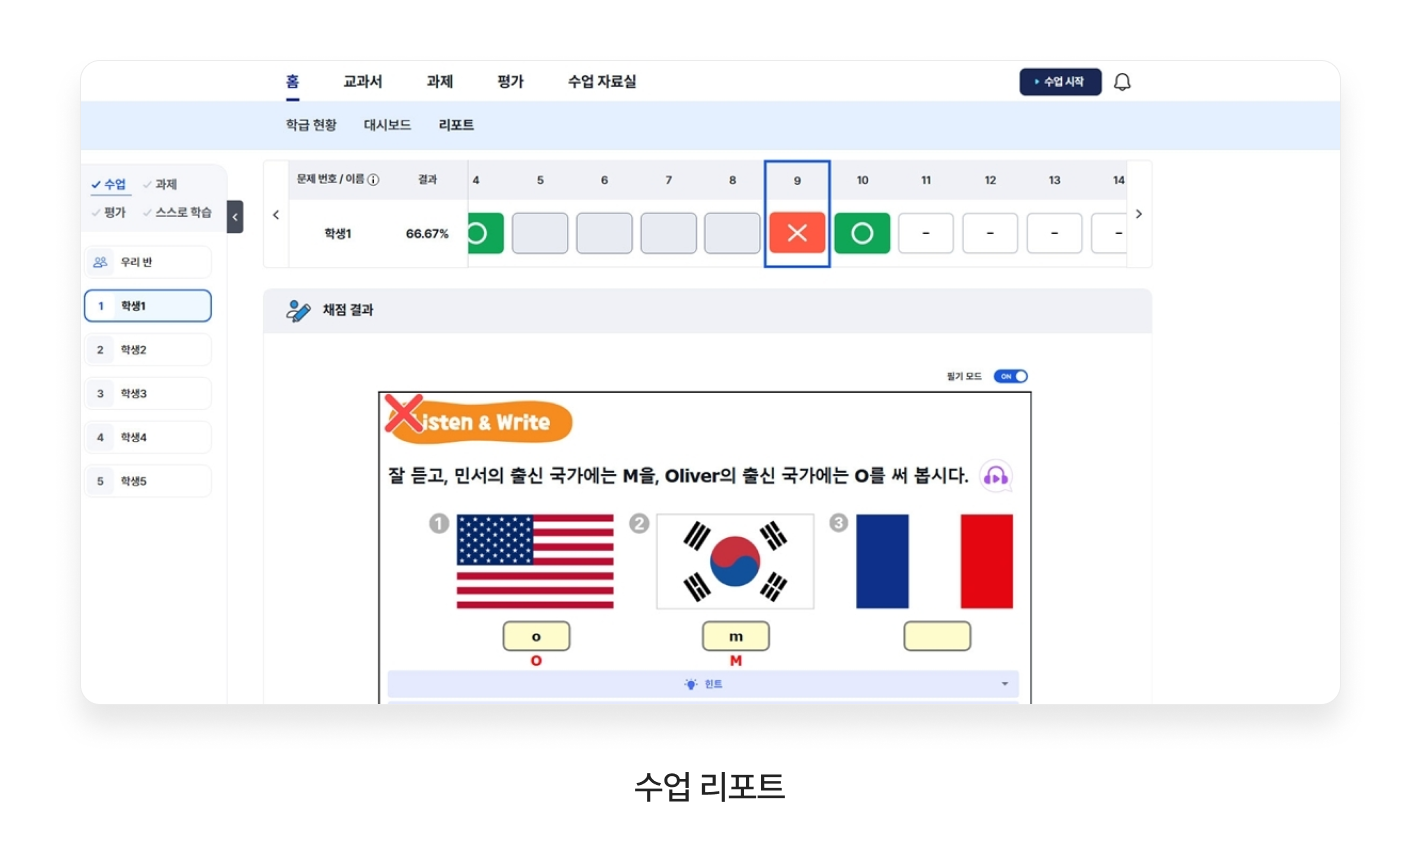The height and width of the screenshot is (863, 1420).
Task: Open the 교과서 menu tab
Action: [x=362, y=82]
